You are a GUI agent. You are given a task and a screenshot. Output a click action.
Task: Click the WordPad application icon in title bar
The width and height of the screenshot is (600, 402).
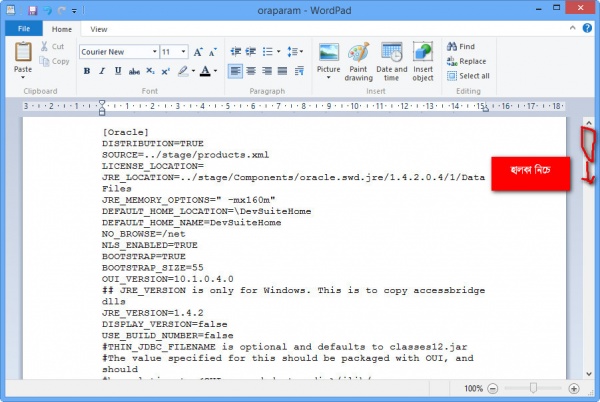point(11,10)
